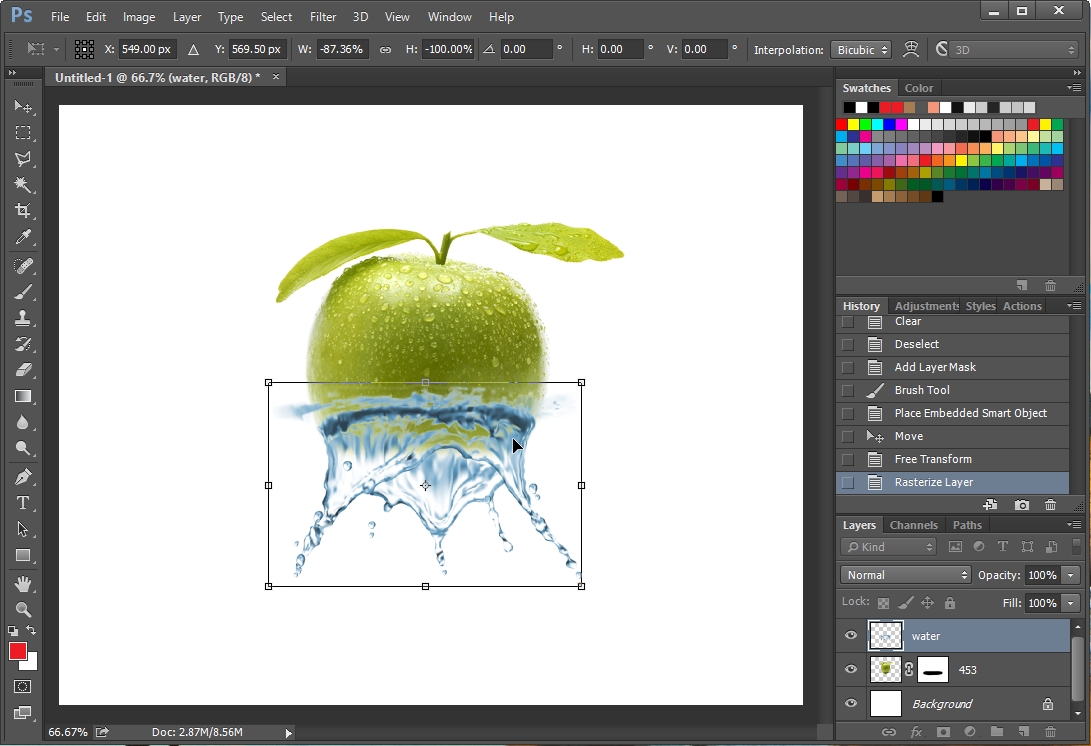Open the Swatches panel flyout menu
Viewport: 1091px width, 746px height.
point(1074,88)
